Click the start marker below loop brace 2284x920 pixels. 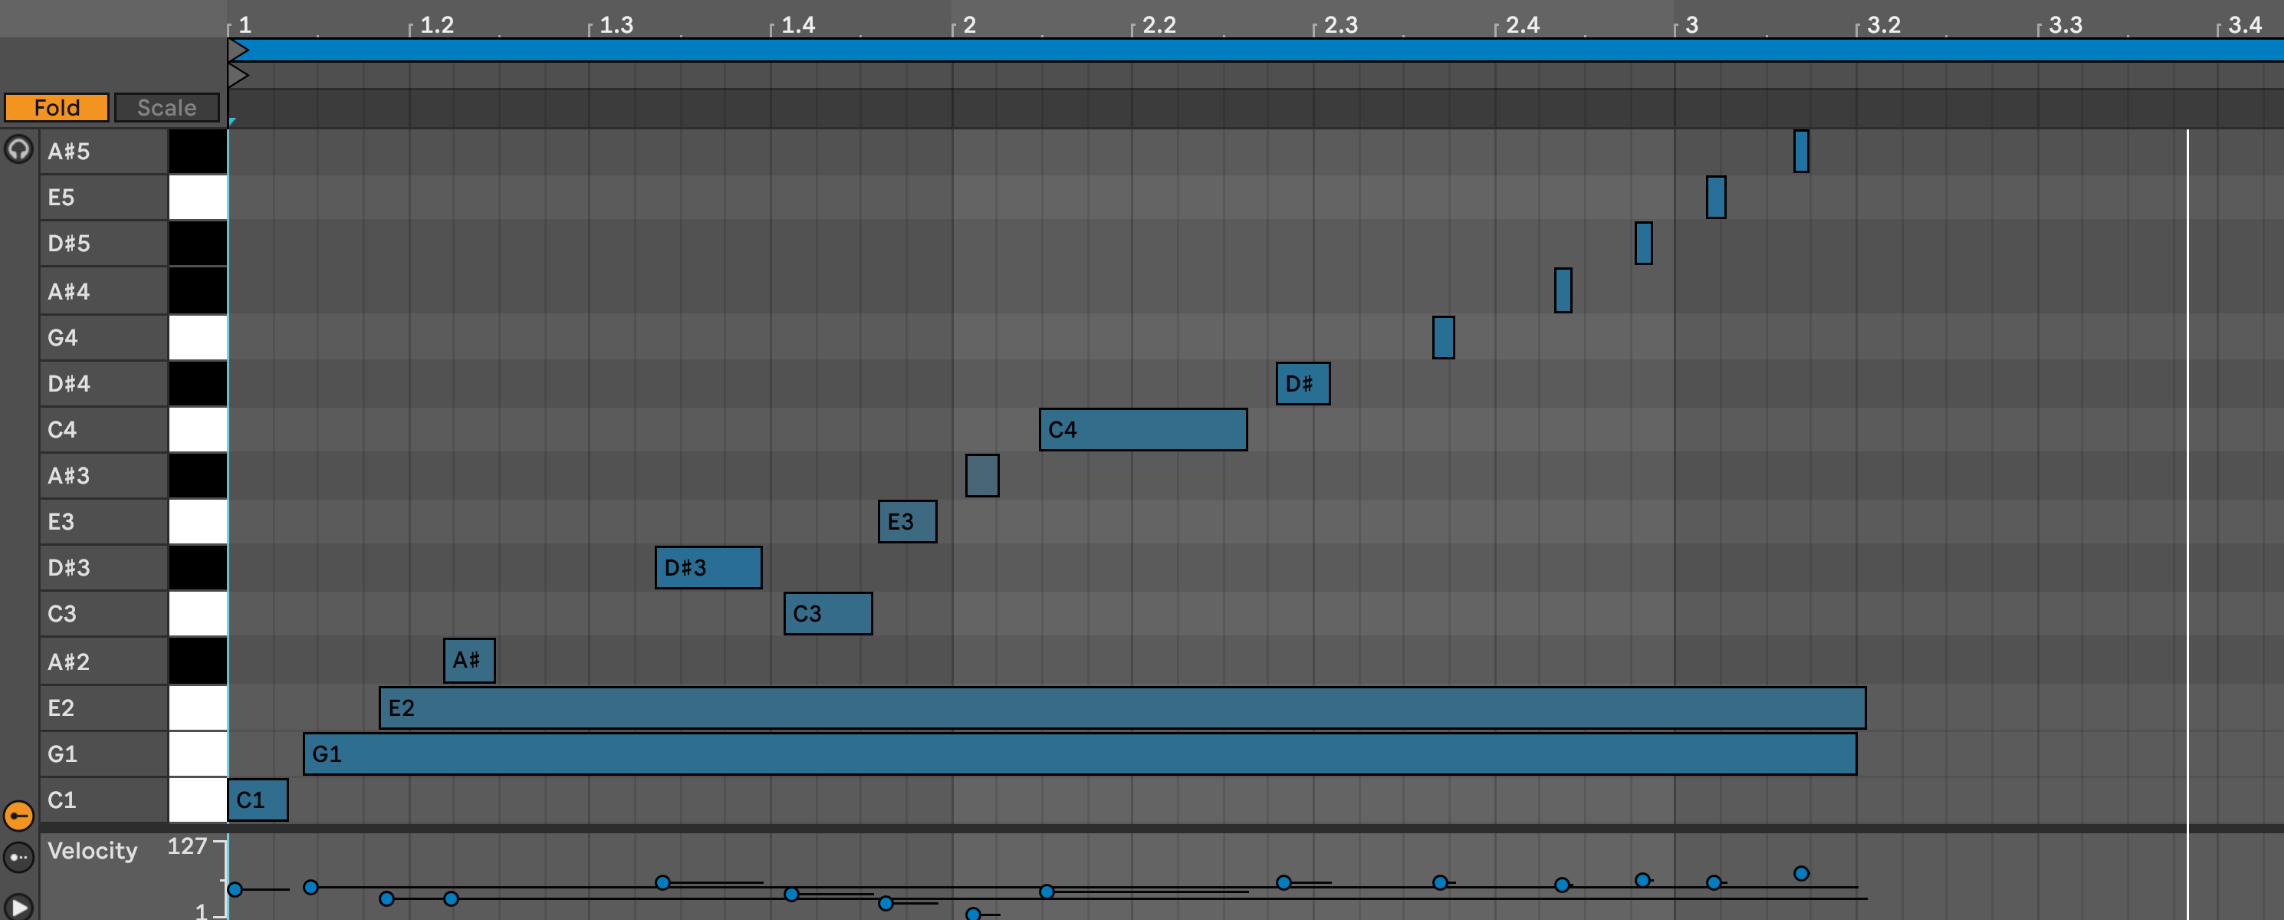tap(238, 75)
